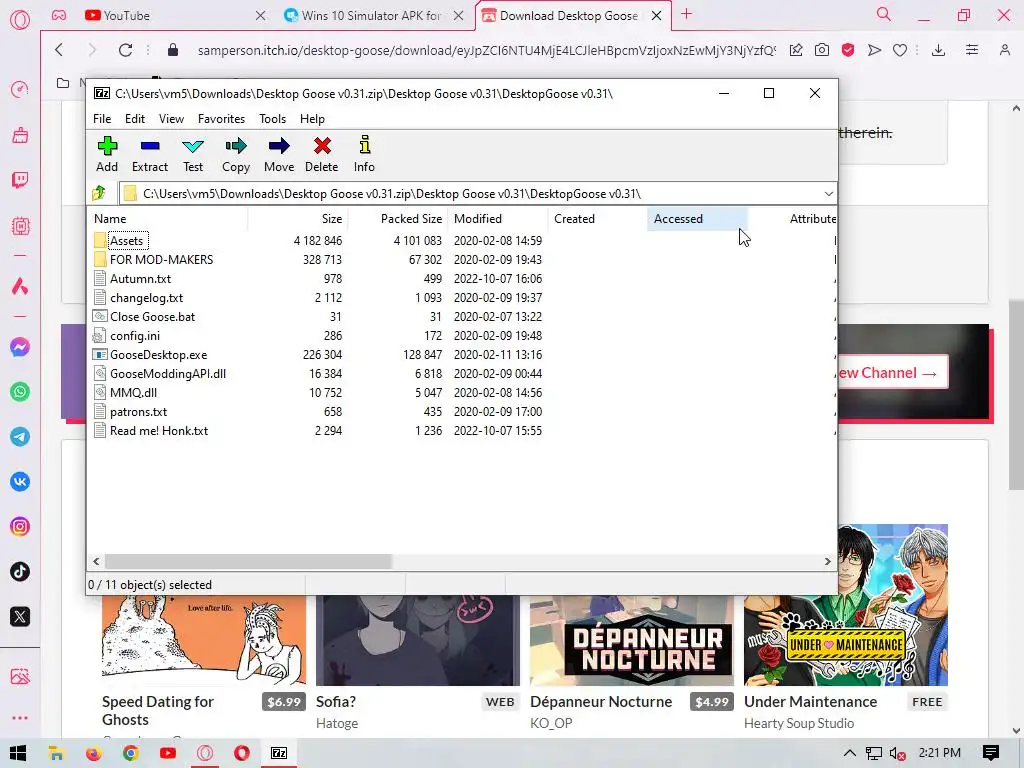Click the browser back arrow
The image size is (1024, 768).
pos(59,50)
